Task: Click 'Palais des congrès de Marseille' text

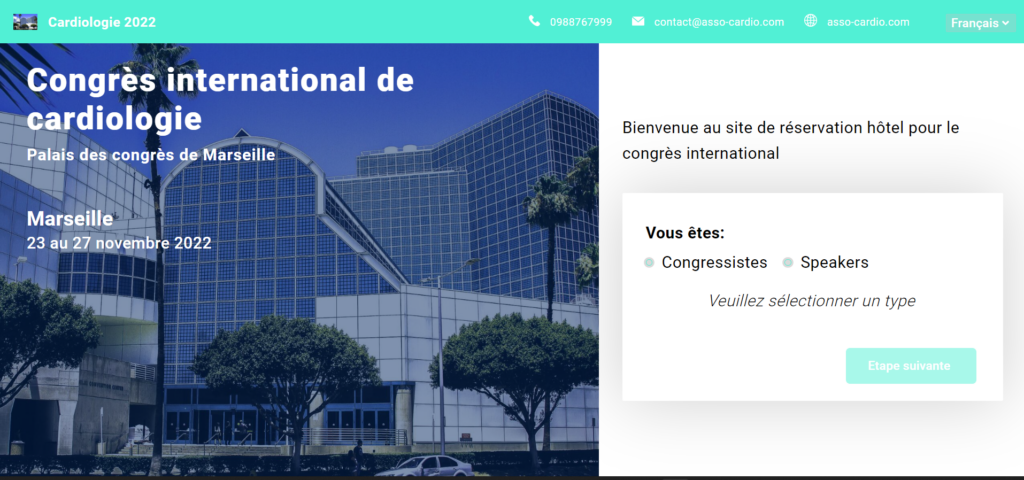Action: click(151, 155)
